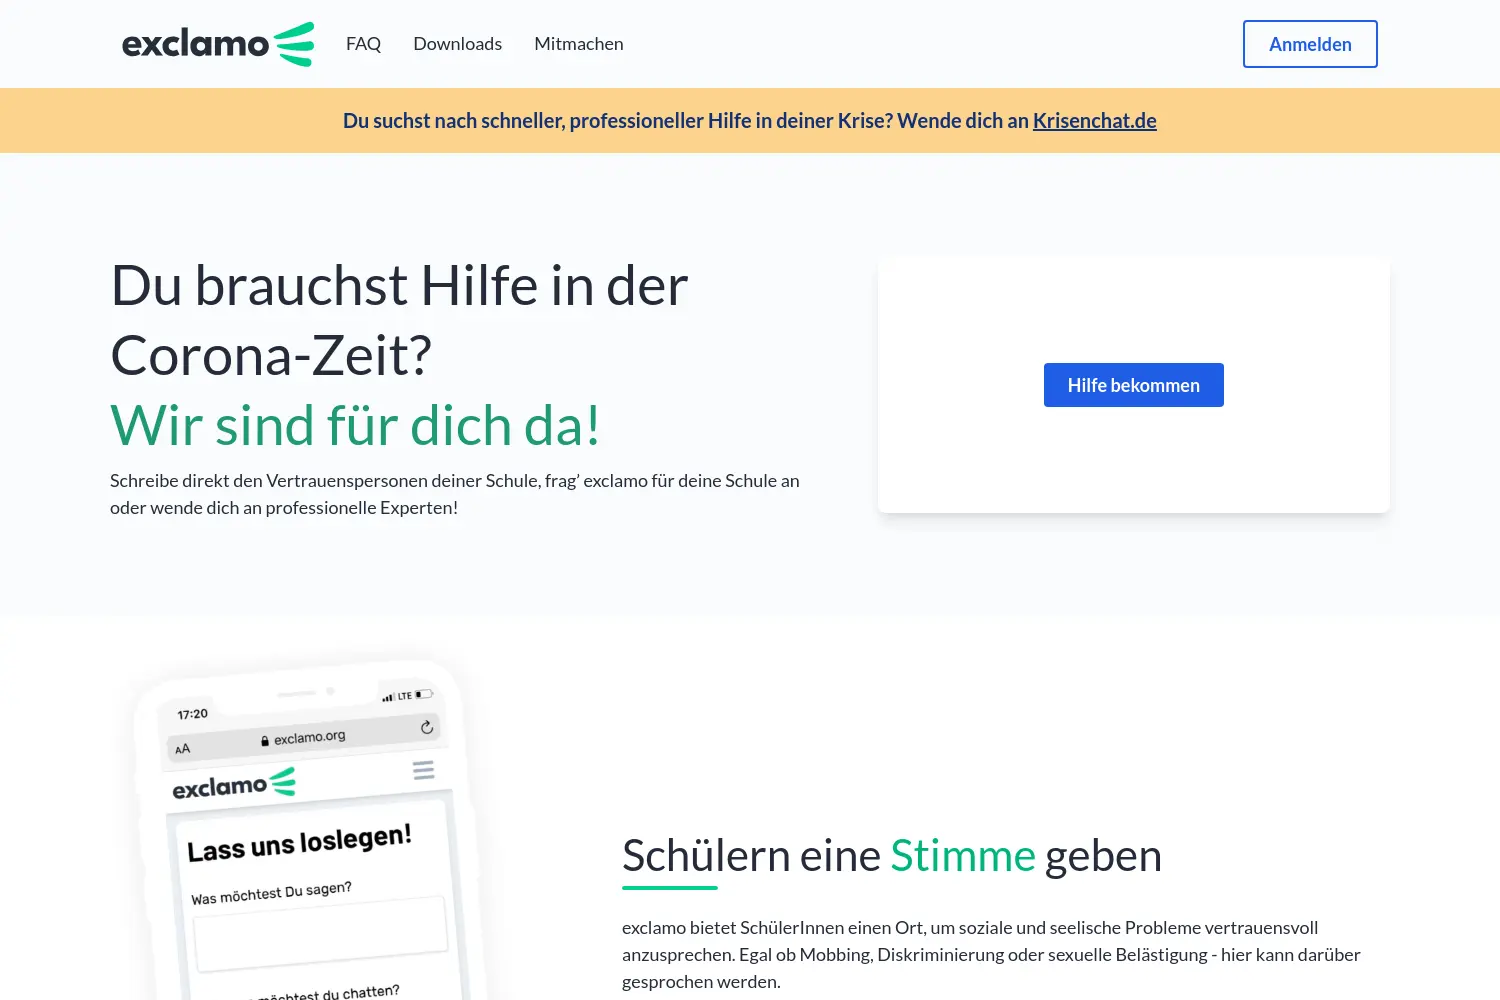
Task: Click the Hilfe bekommen button
Action: 1134,385
